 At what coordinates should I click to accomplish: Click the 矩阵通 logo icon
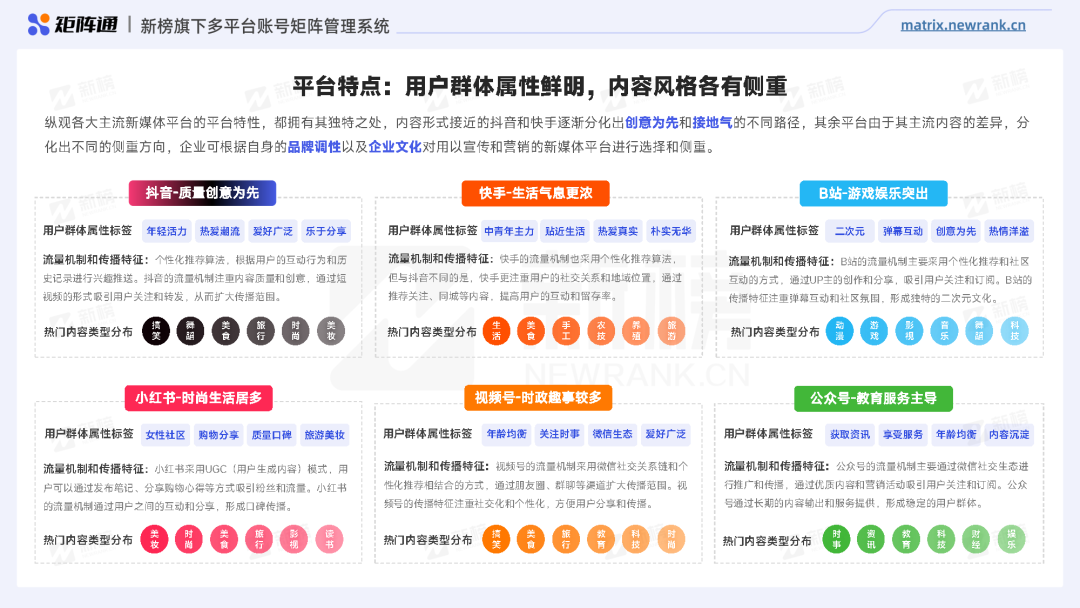point(38,24)
